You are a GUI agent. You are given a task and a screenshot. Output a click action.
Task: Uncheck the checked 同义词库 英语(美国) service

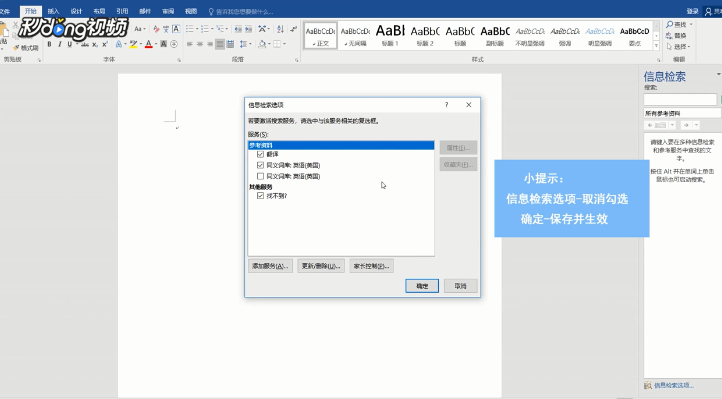260,165
